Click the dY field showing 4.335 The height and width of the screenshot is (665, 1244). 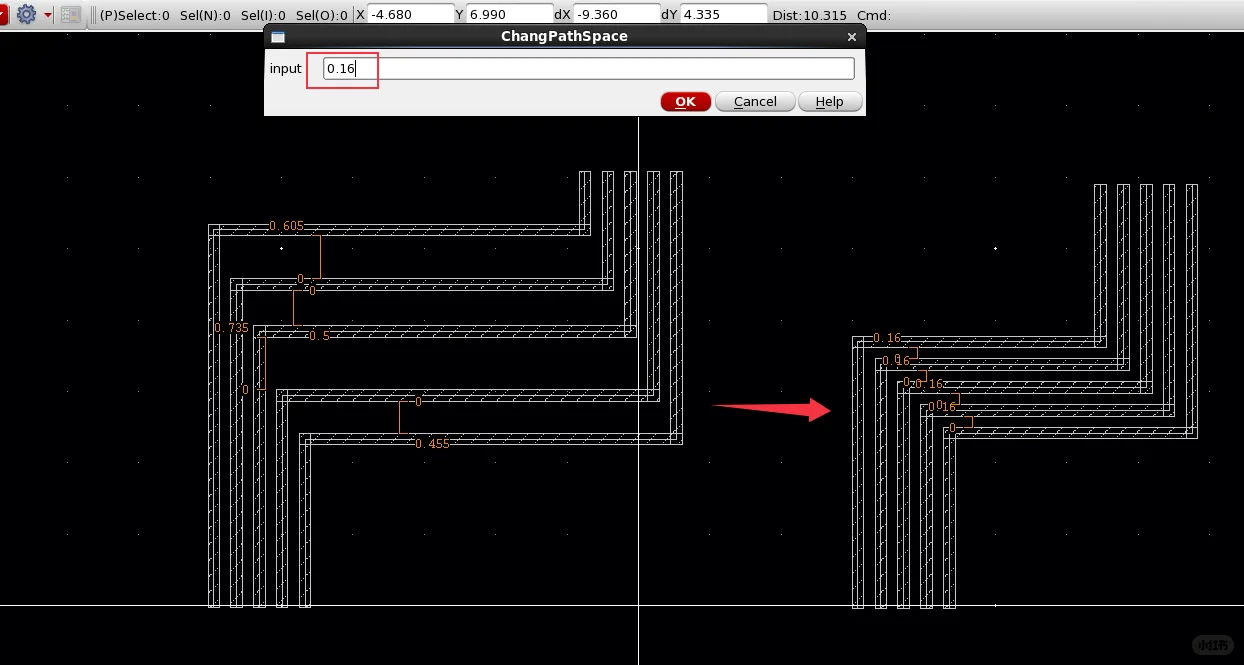point(724,14)
